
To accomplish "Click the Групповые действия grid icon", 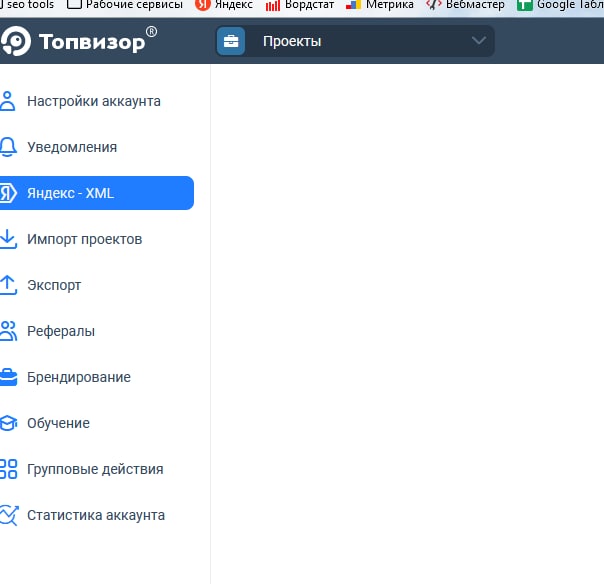I will tap(8, 469).
